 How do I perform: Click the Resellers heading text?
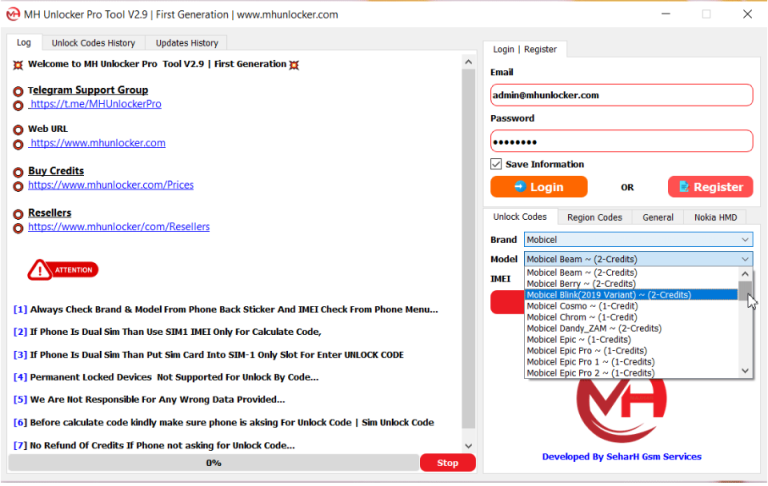point(49,213)
